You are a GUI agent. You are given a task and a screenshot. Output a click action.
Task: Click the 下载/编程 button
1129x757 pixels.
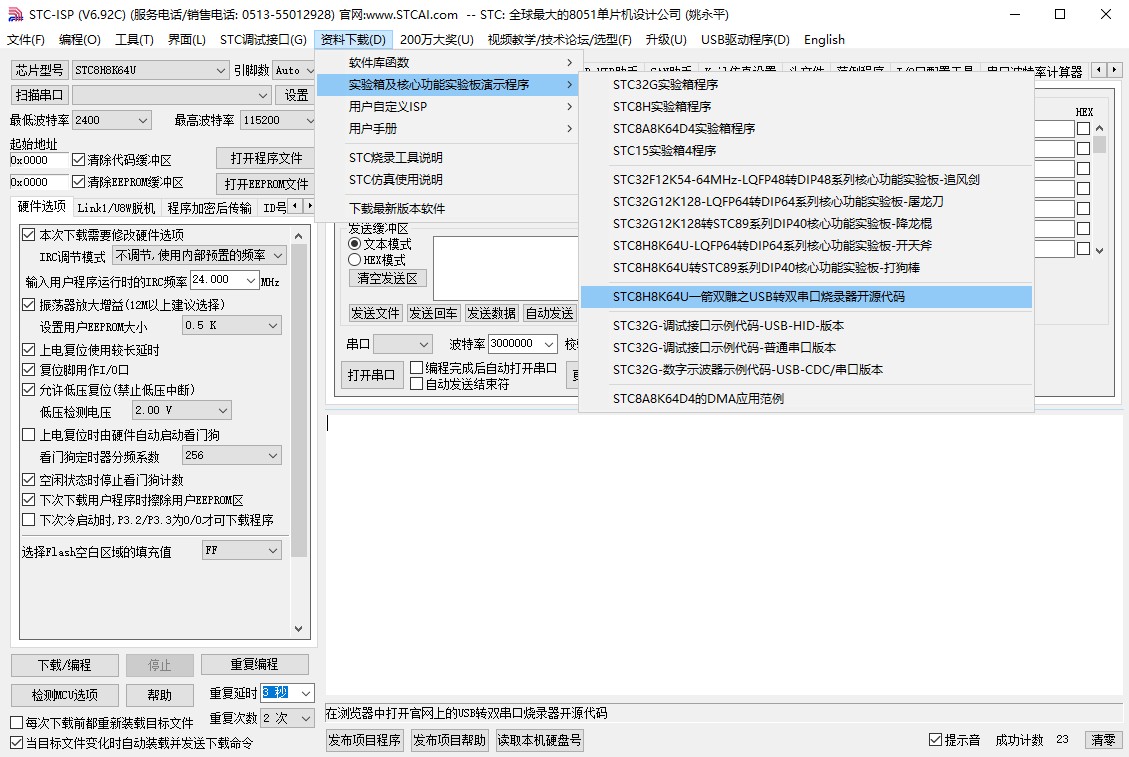coord(65,665)
